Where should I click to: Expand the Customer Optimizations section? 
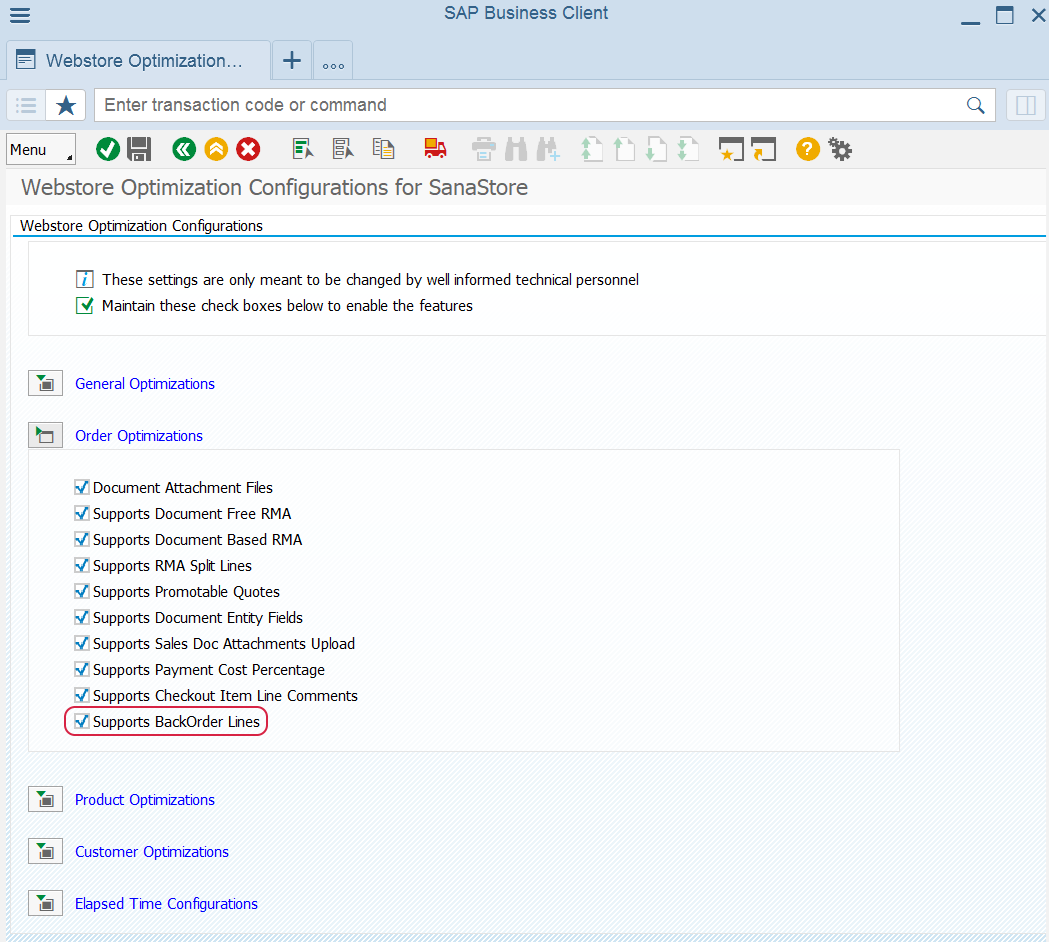[x=45, y=852]
